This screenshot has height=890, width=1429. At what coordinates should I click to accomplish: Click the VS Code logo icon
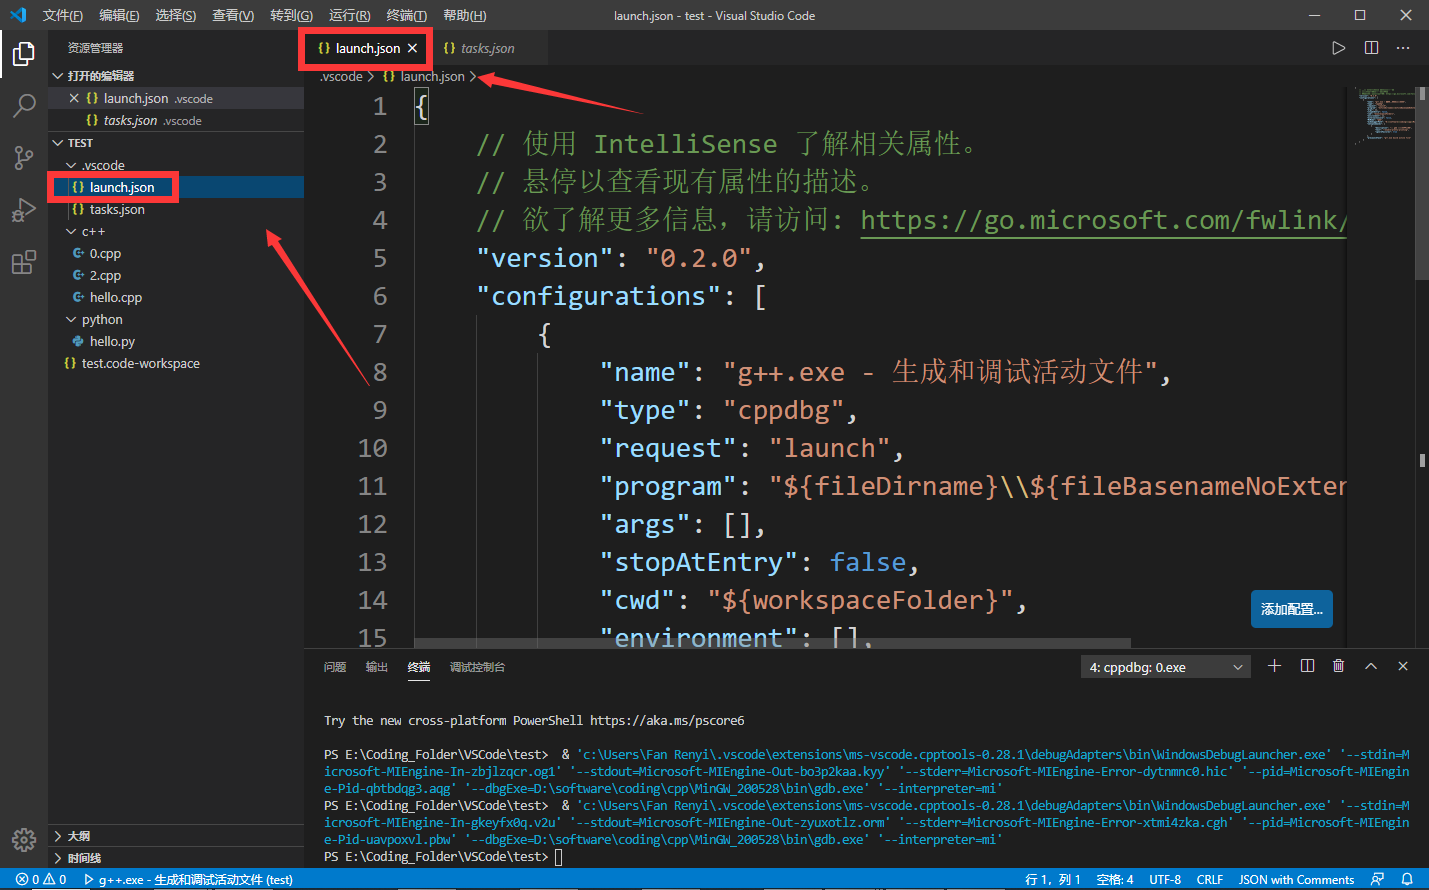[x=17, y=15]
